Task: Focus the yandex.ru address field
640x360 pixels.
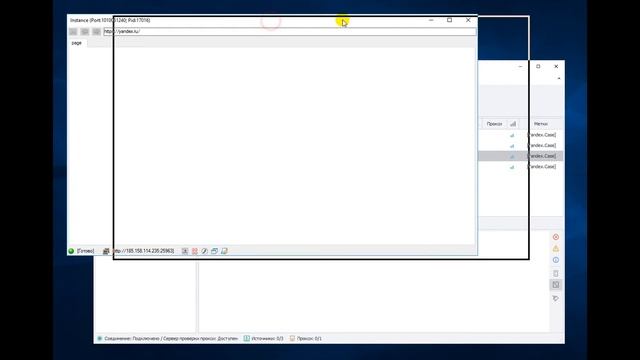Action: 290,31
